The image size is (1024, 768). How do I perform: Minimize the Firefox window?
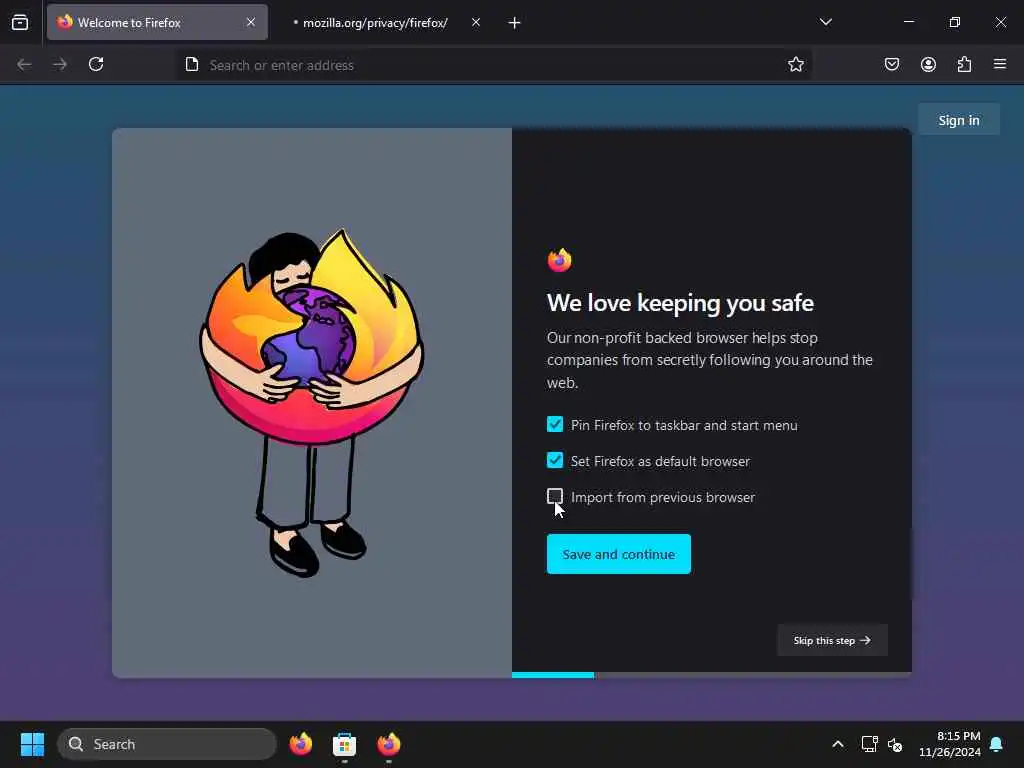coord(908,22)
